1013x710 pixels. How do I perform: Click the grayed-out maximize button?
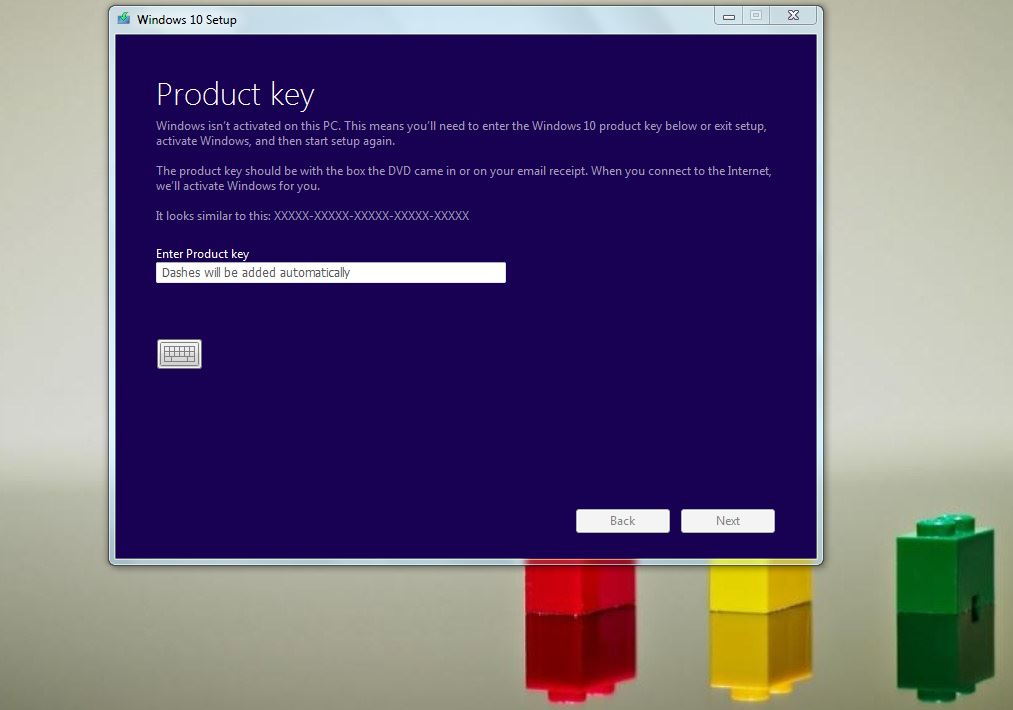tap(756, 16)
